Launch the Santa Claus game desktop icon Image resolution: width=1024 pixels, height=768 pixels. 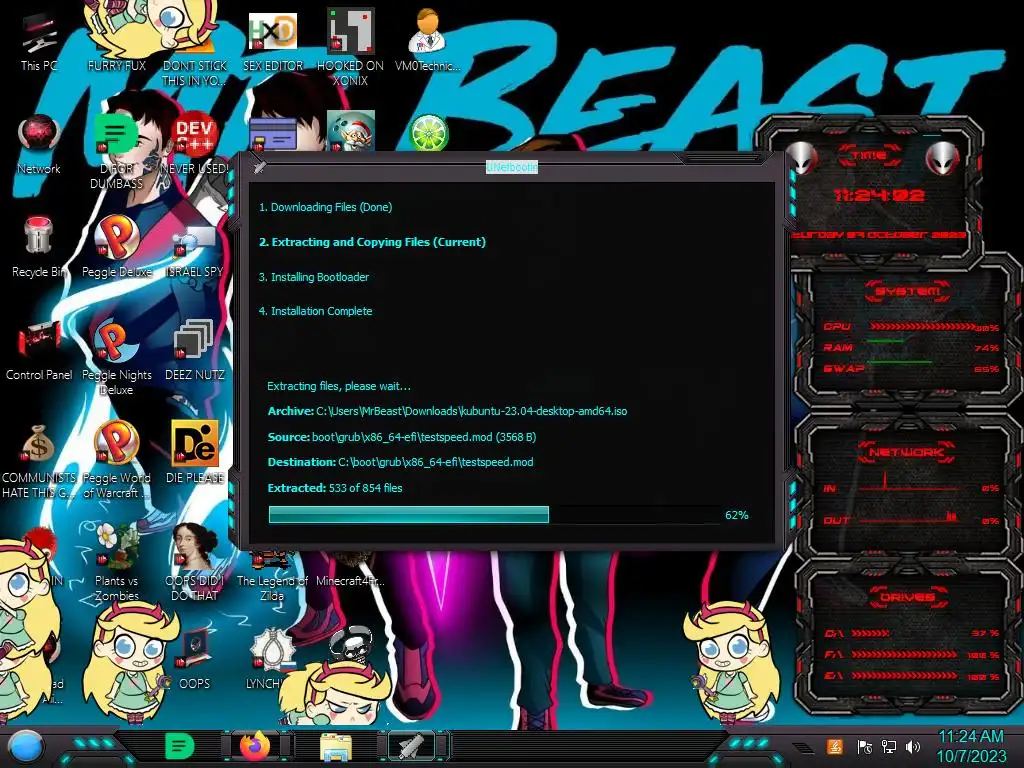click(351, 131)
